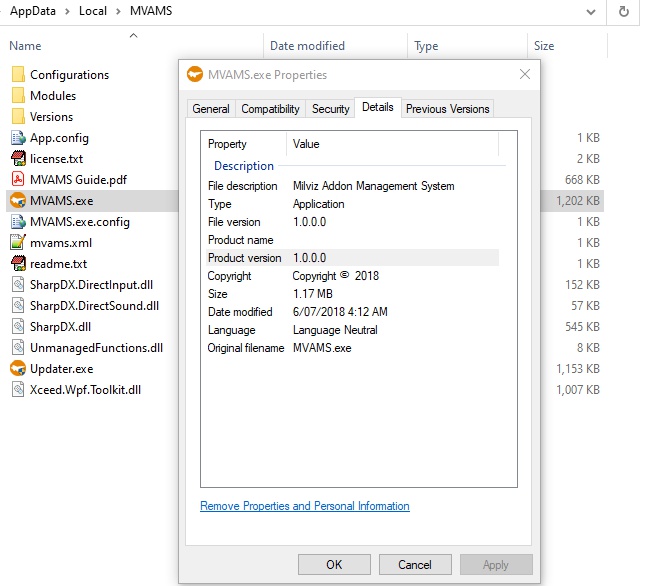Click the Versions folder icon
This screenshot has height=586, width=648.
click(18, 117)
